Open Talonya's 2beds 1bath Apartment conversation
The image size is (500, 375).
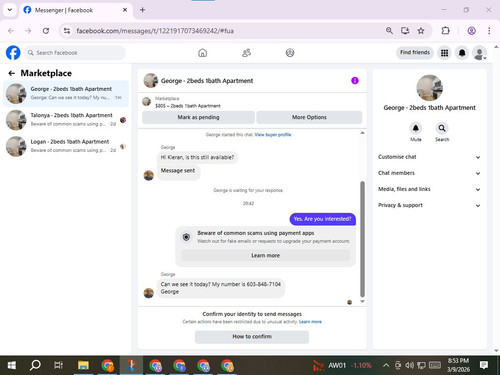[66, 119]
